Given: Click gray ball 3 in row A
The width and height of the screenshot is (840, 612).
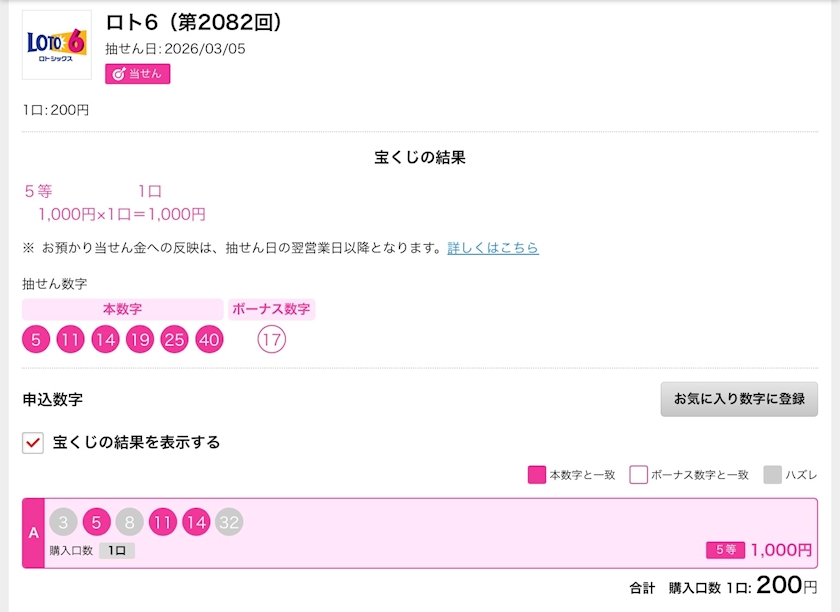Looking at the screenshot, I should pyautogui.click(x=63, y=522).
